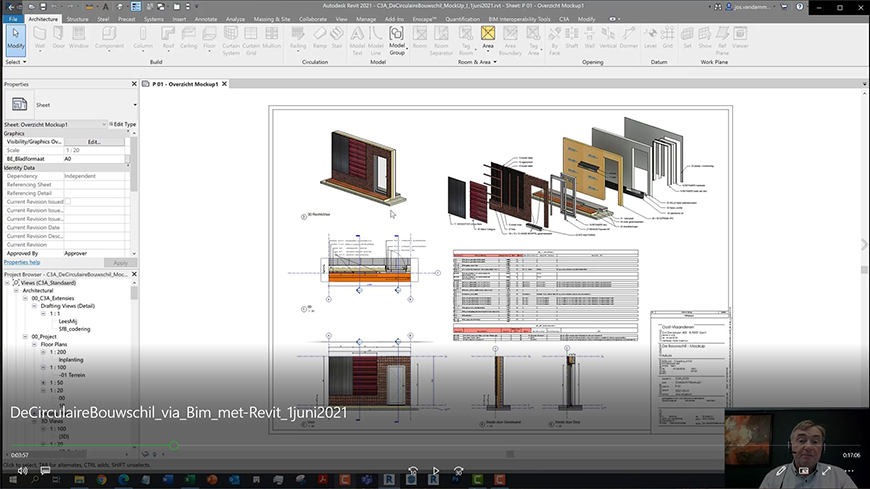Select the Level datum tool
Viewport: 870px width, 489px height.
click(650, 38)
